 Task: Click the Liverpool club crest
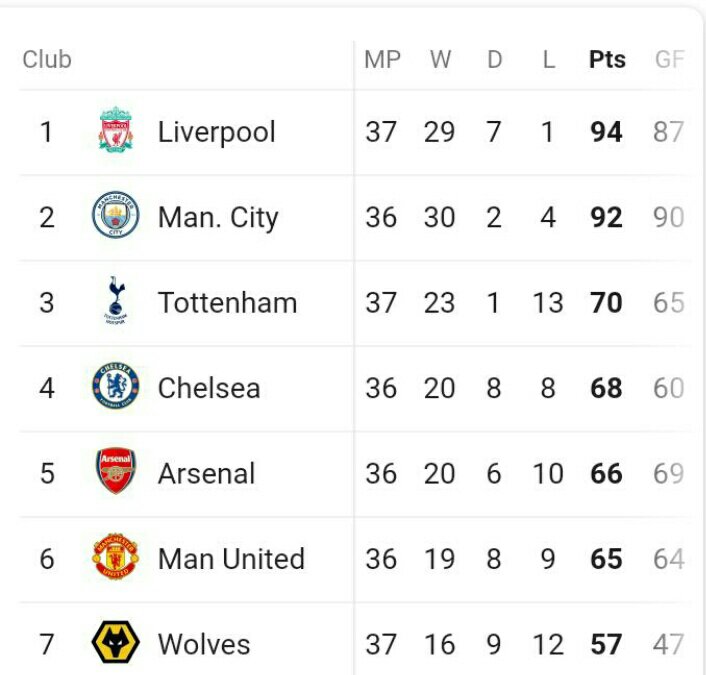(116, 132)
